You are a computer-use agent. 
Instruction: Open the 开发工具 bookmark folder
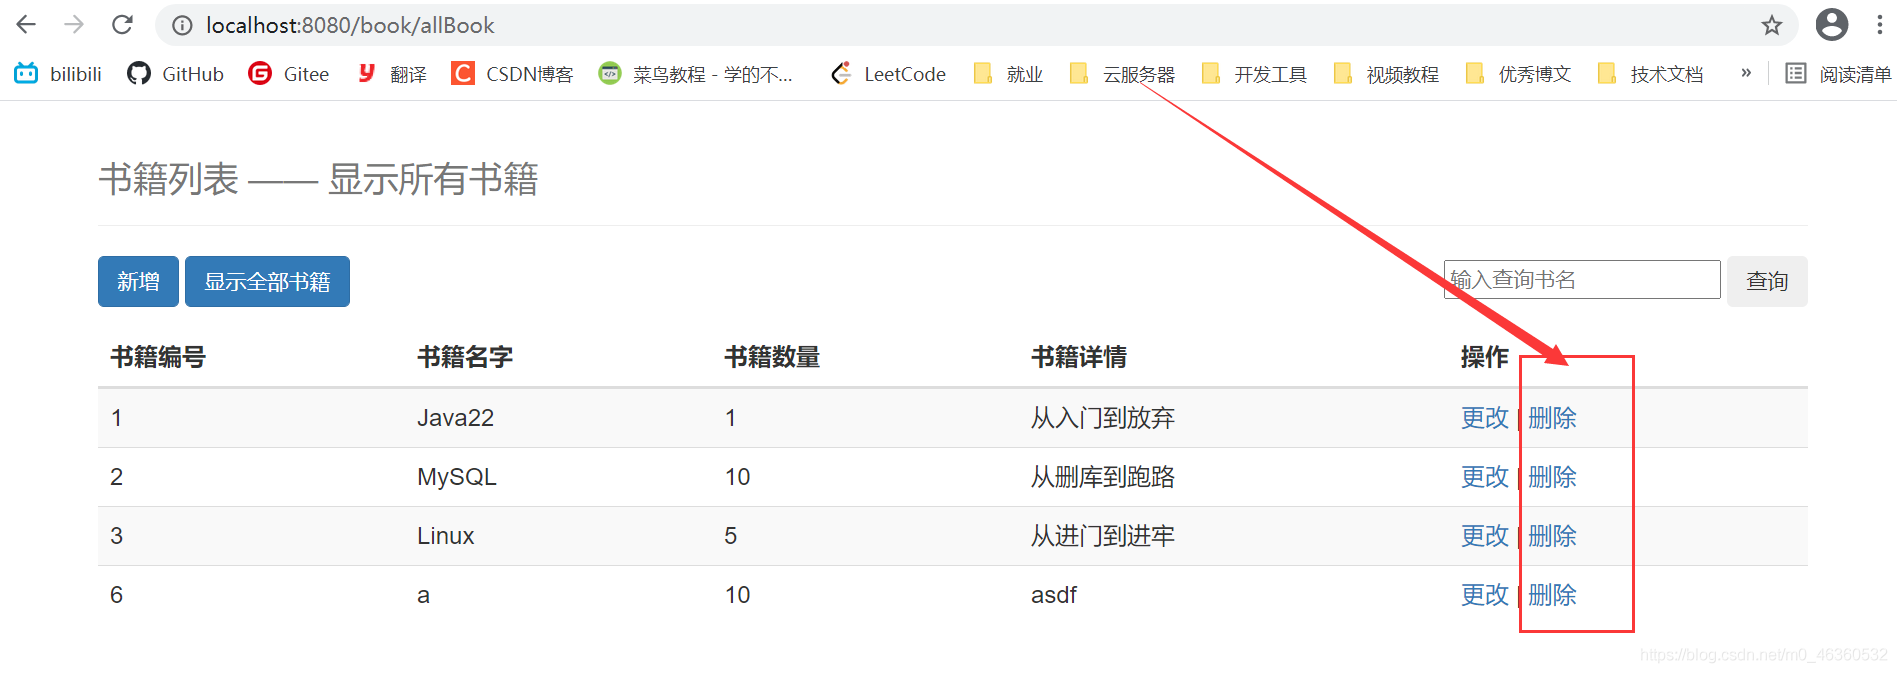point(1254,74)
